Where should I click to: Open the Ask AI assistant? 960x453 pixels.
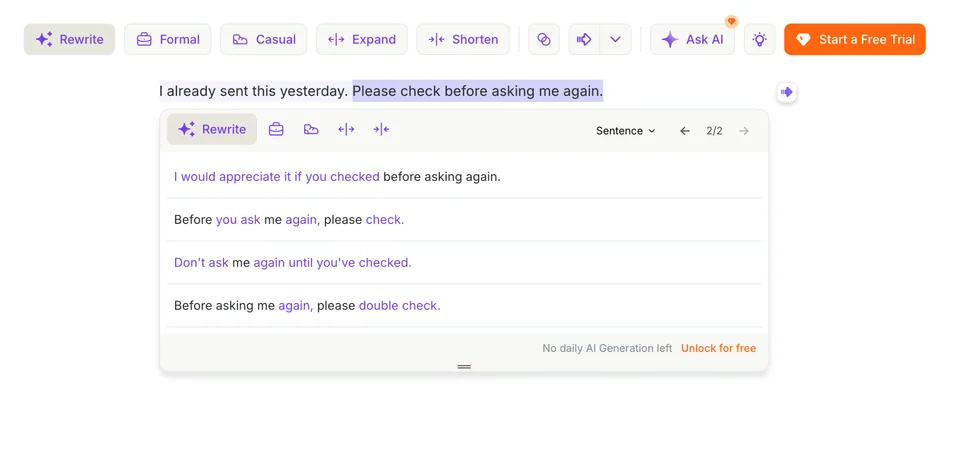pyautogui.click(x=692, y=39)
